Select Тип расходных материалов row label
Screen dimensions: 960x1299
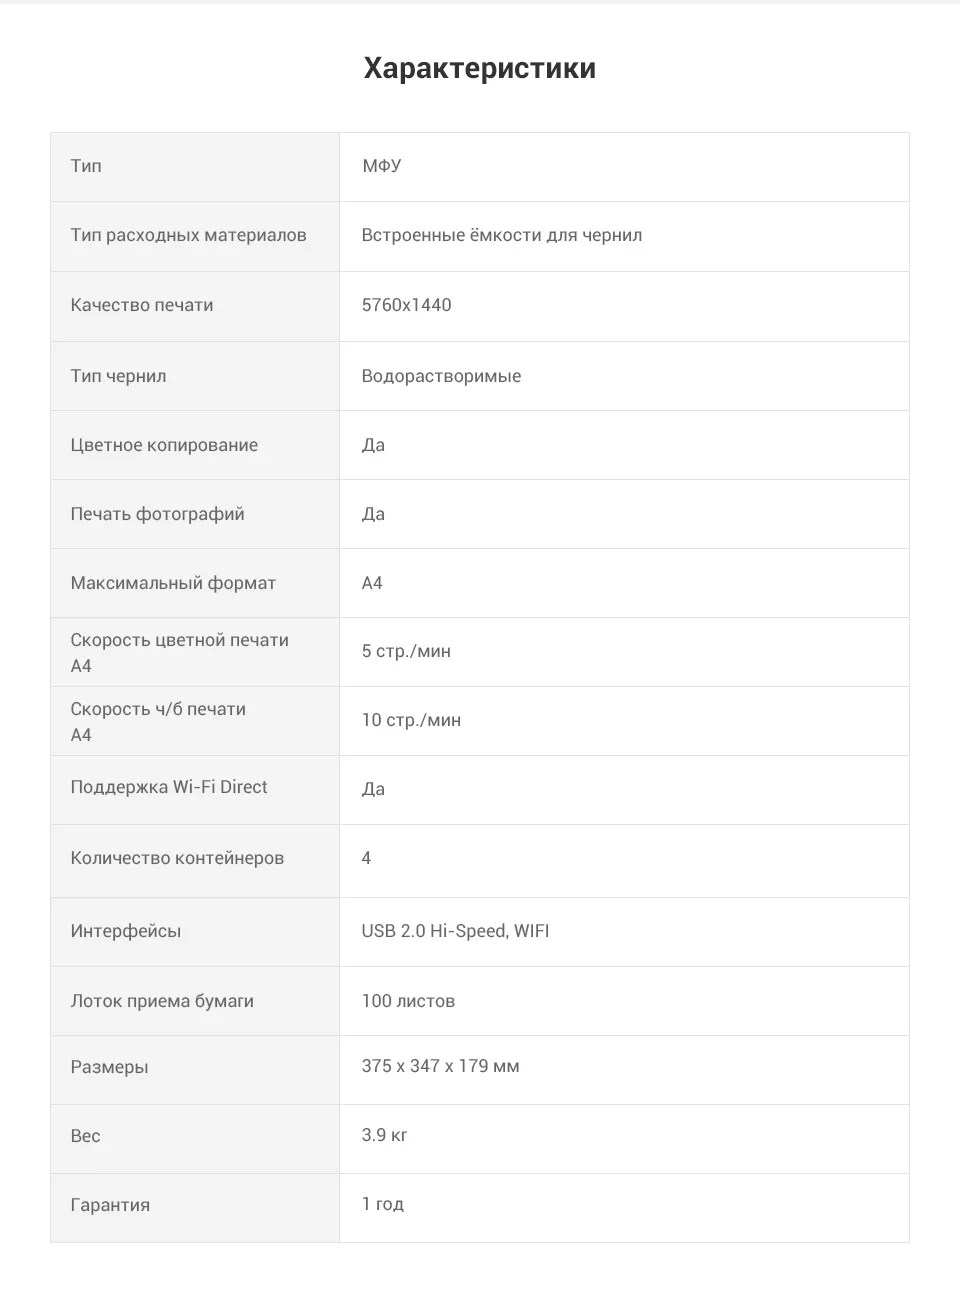[188, 236]
